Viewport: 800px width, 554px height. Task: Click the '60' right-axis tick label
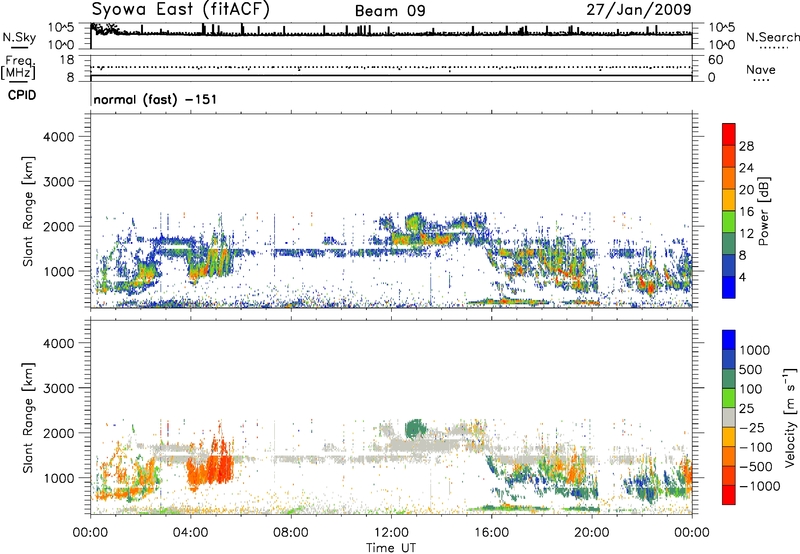pyautogui.click(x=715, y=60)
